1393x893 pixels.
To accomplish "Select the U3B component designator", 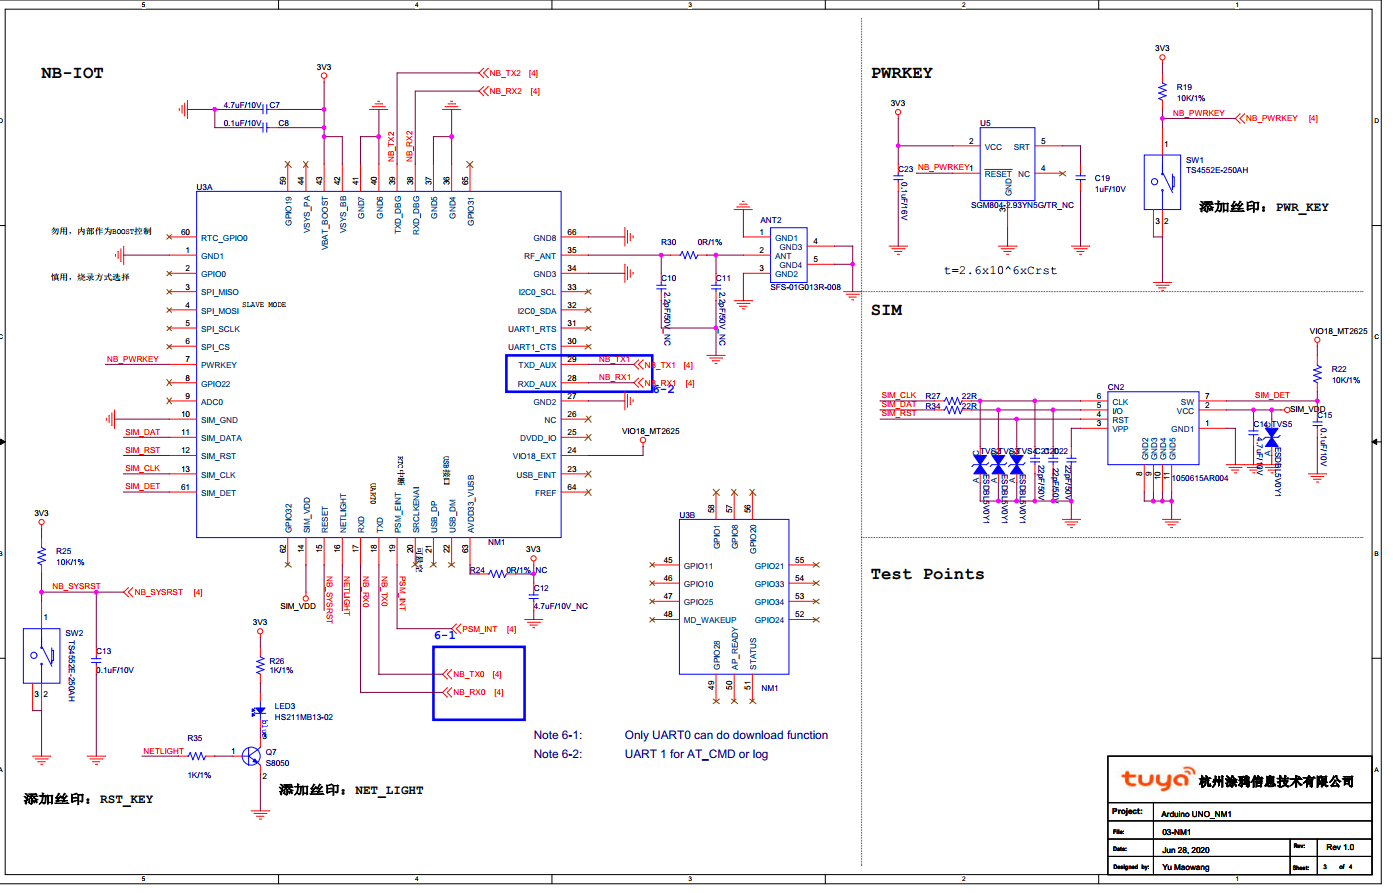I will point(687,516).
